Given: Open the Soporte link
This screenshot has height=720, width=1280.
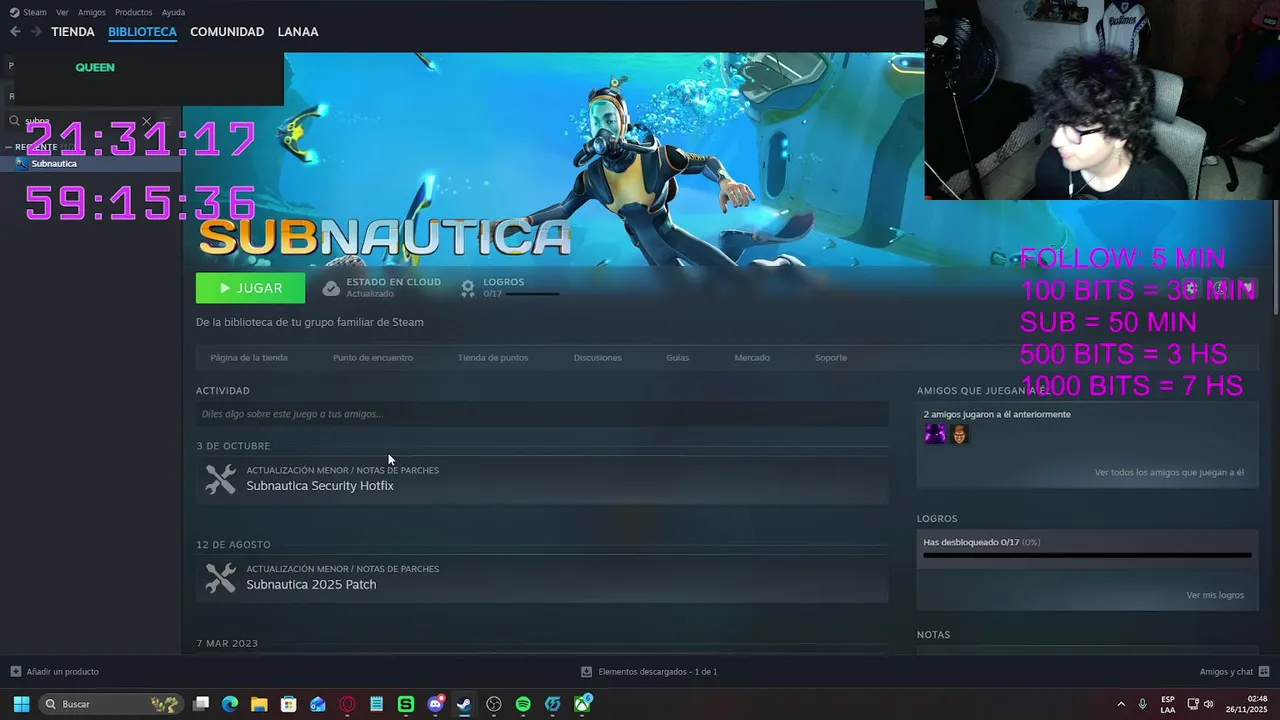Looking at the screenshot, I should [831, 357].
